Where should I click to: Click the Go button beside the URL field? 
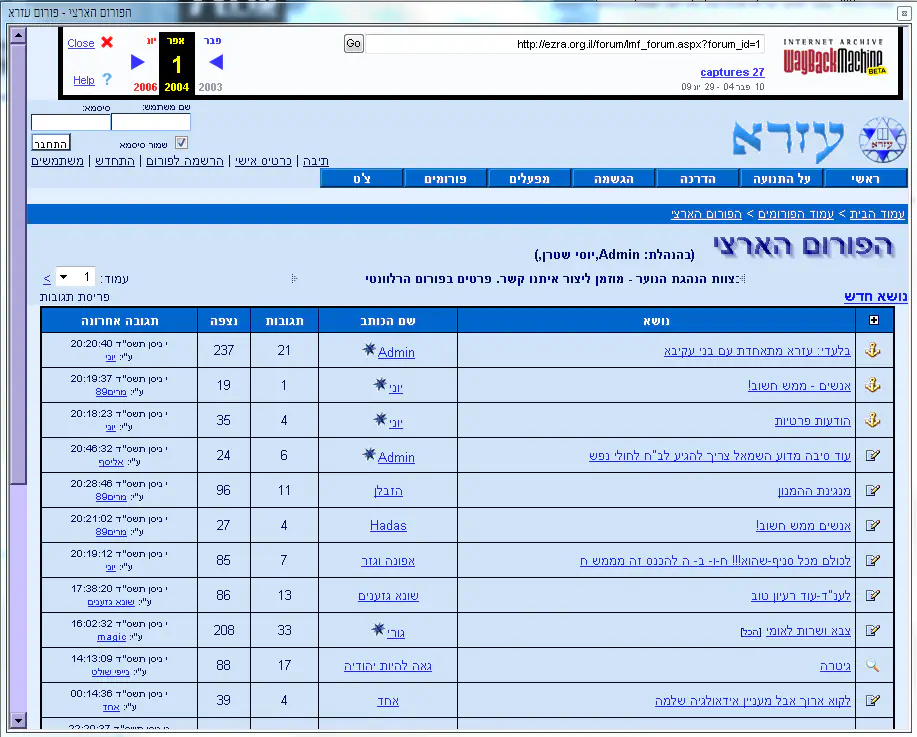pos(353,44)
